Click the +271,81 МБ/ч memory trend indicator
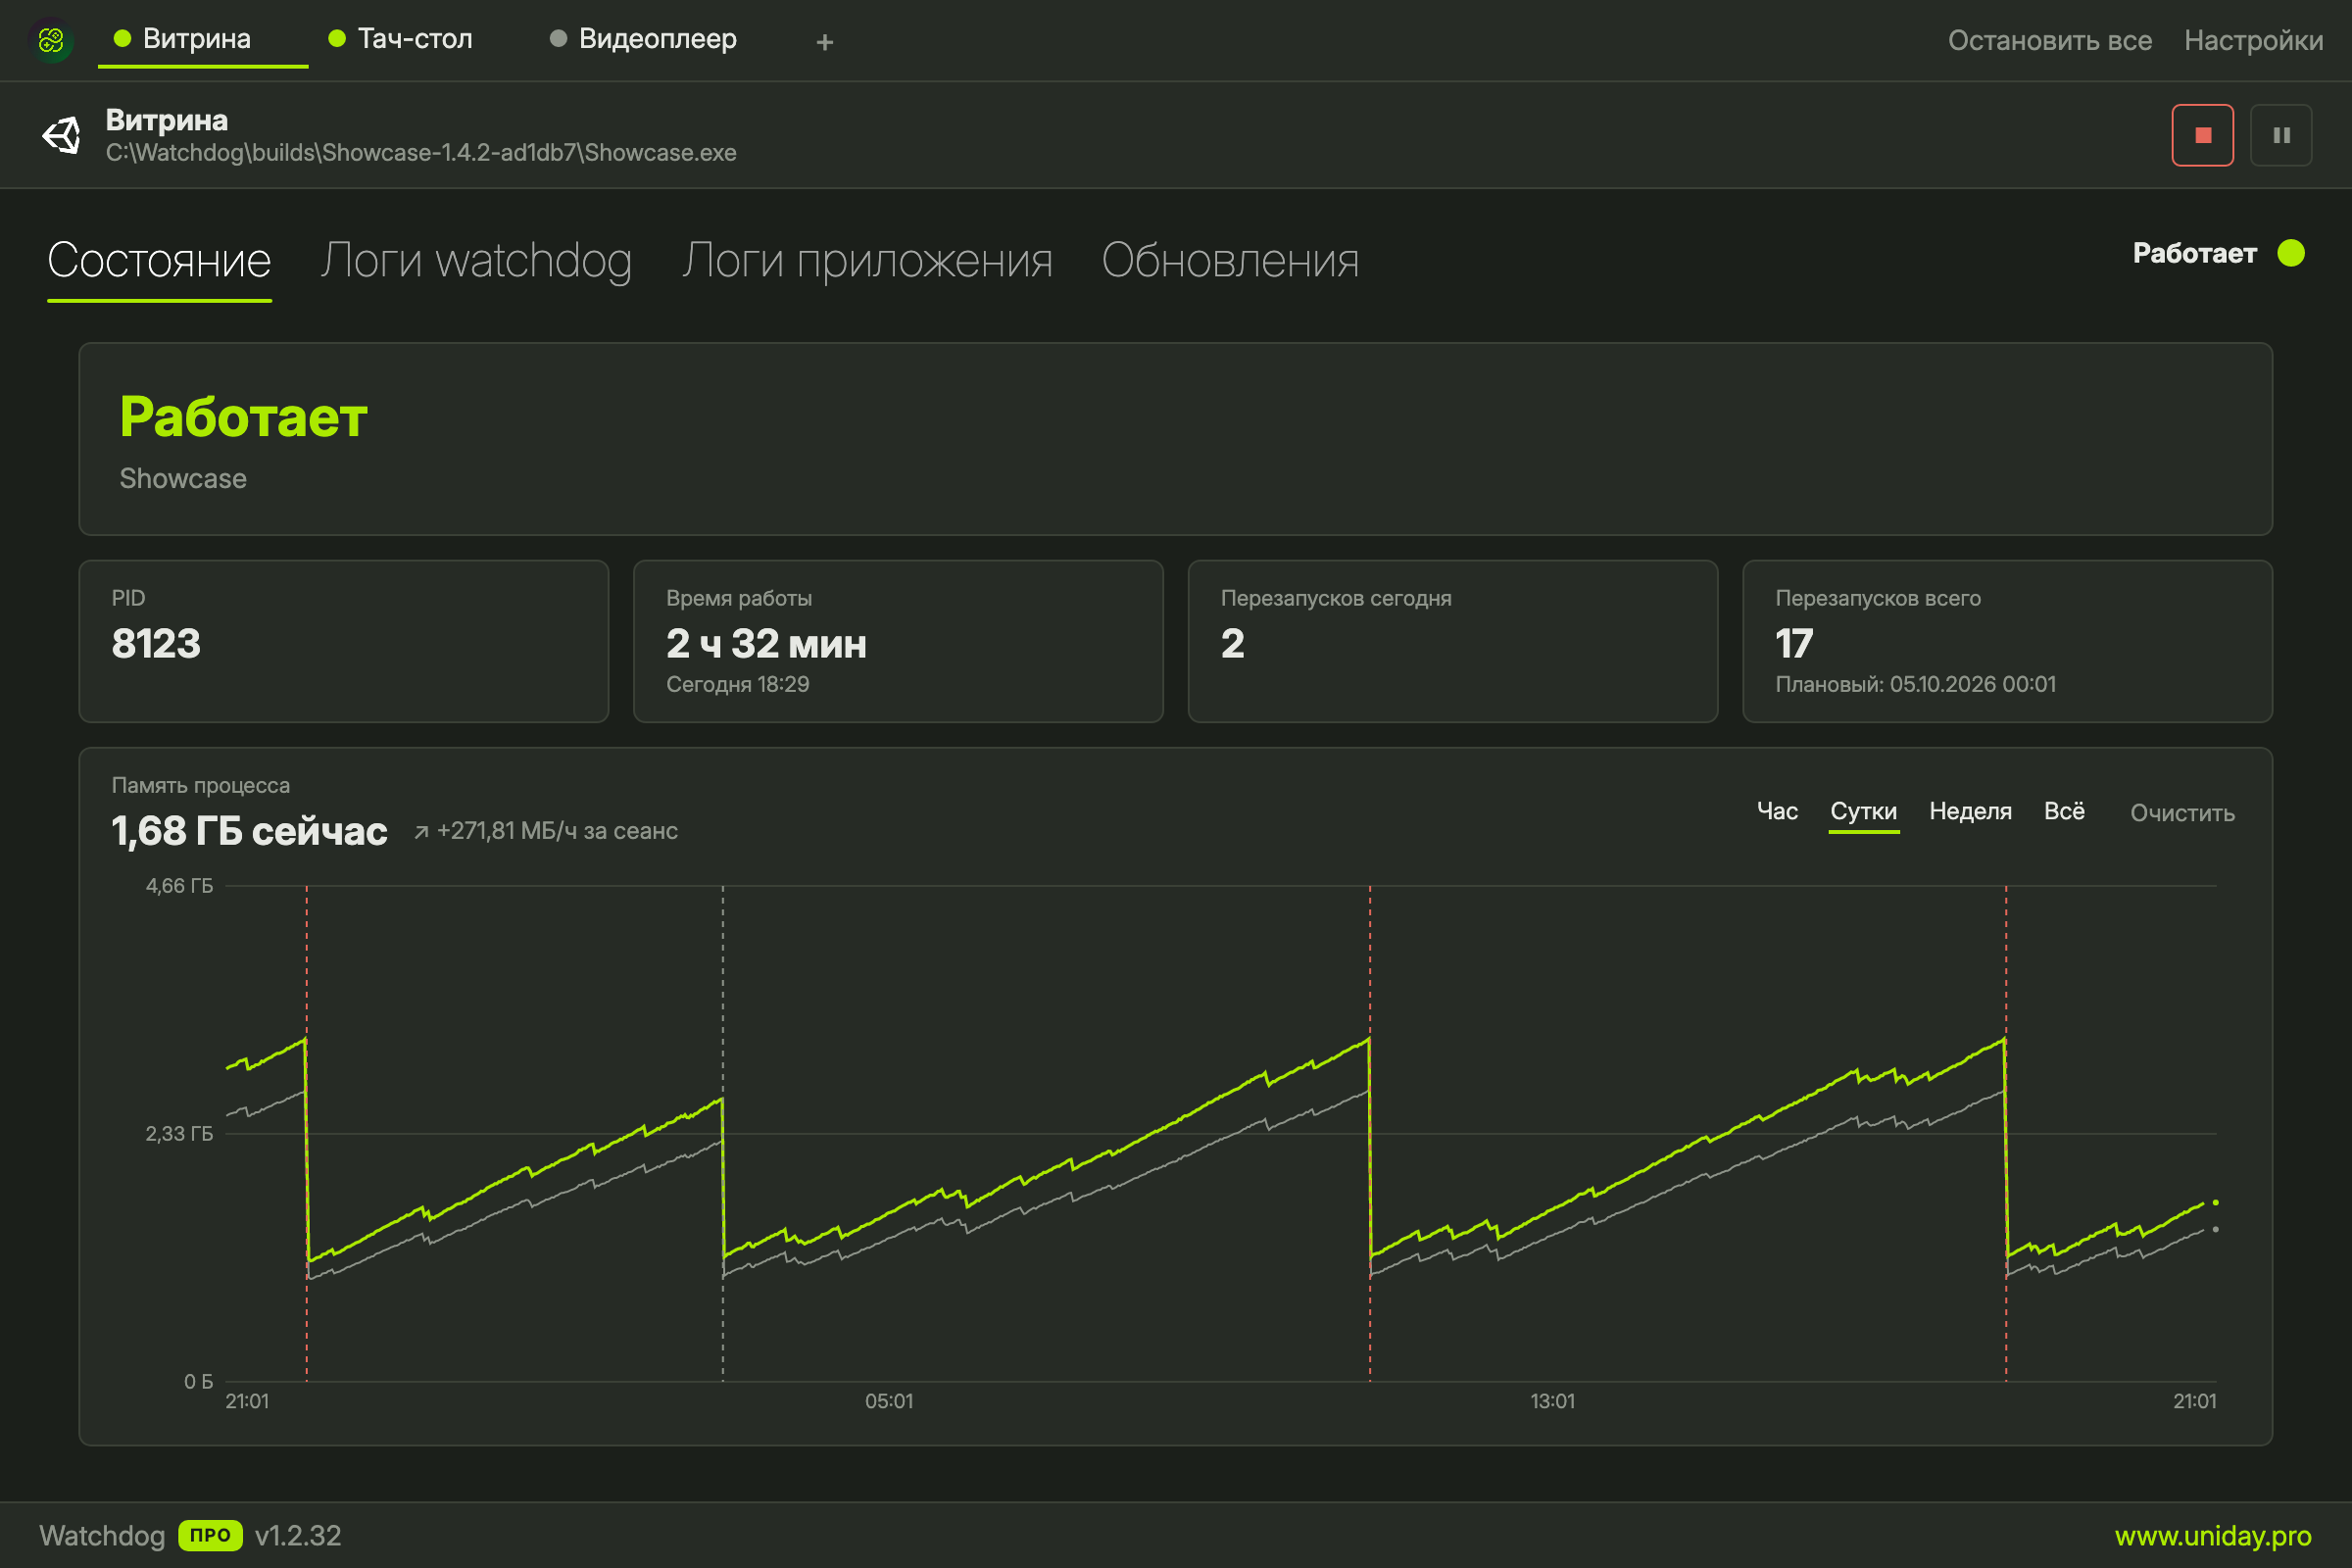 (x=546, y=831)
